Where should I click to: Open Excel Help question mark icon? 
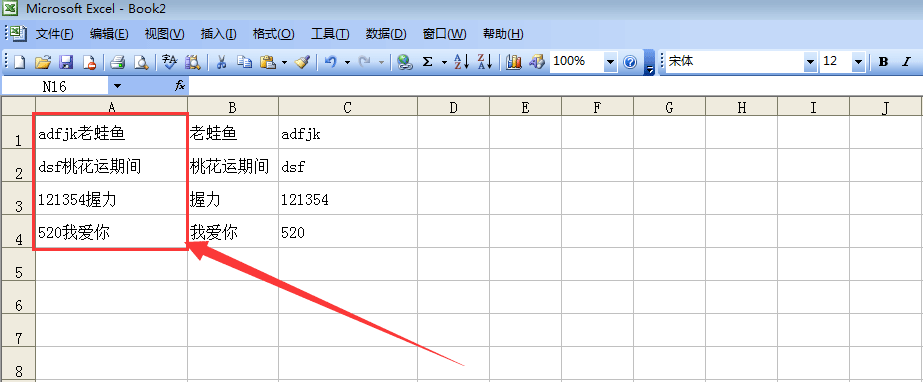coord(630,62)
